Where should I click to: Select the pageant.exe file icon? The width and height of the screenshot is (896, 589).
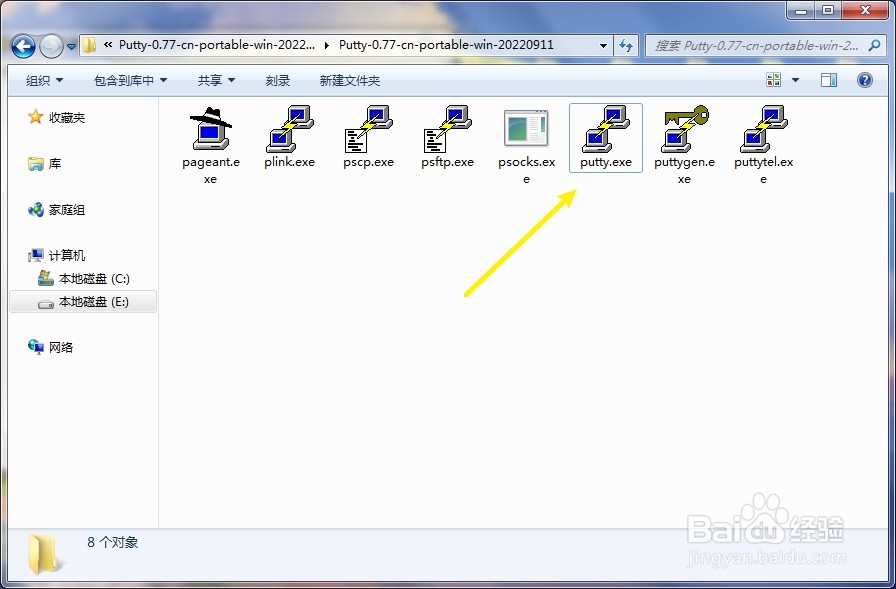[x=210, y=128]
